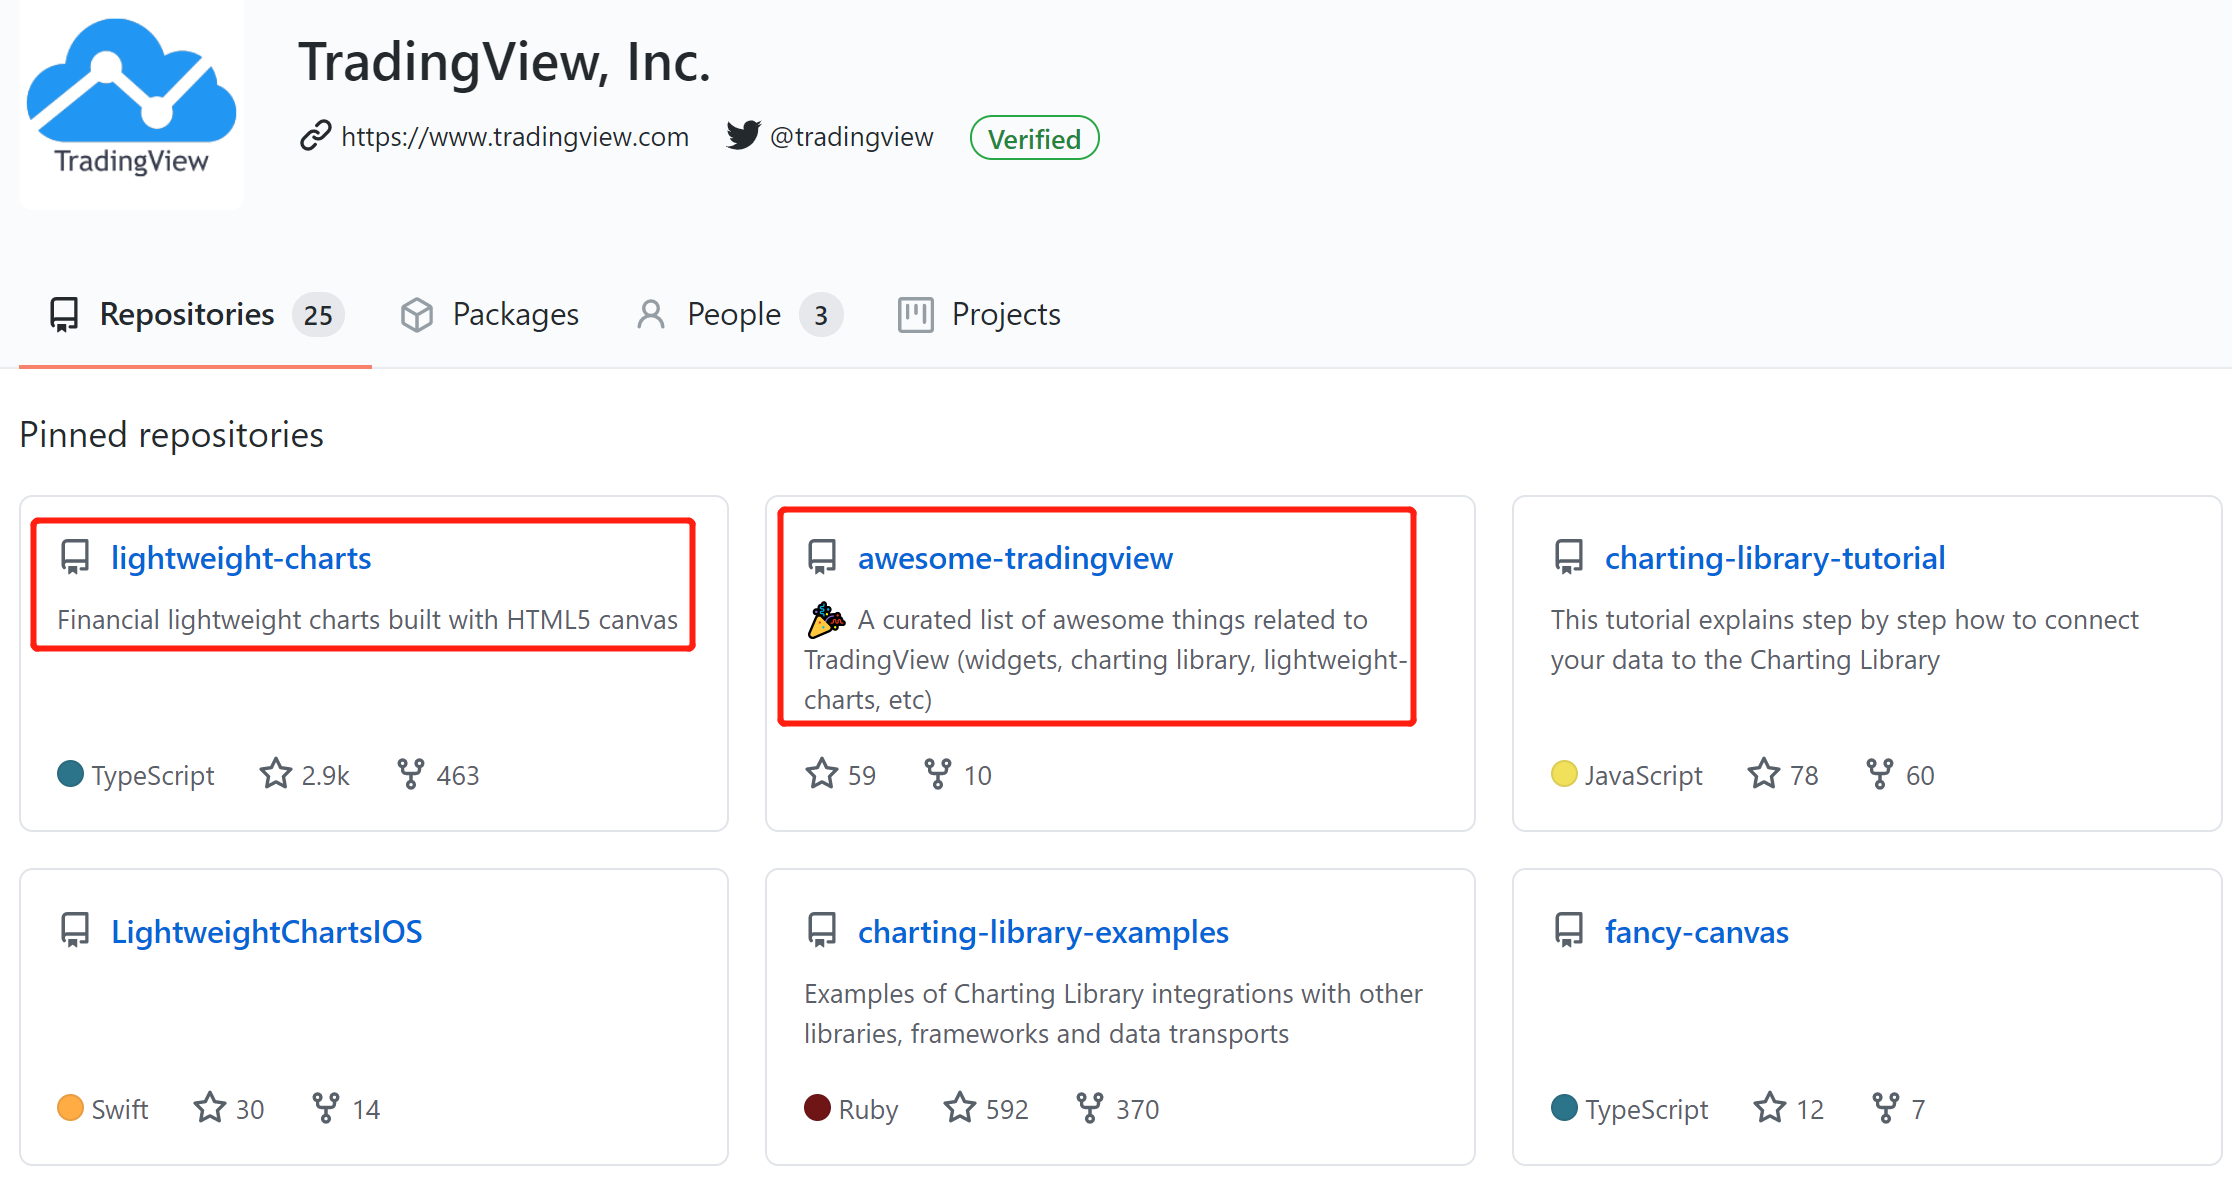Viewport: 2232px width, 1184px height.
Task: Open the charting-library-tutorial repository
Action: (x=1775, y=558)
